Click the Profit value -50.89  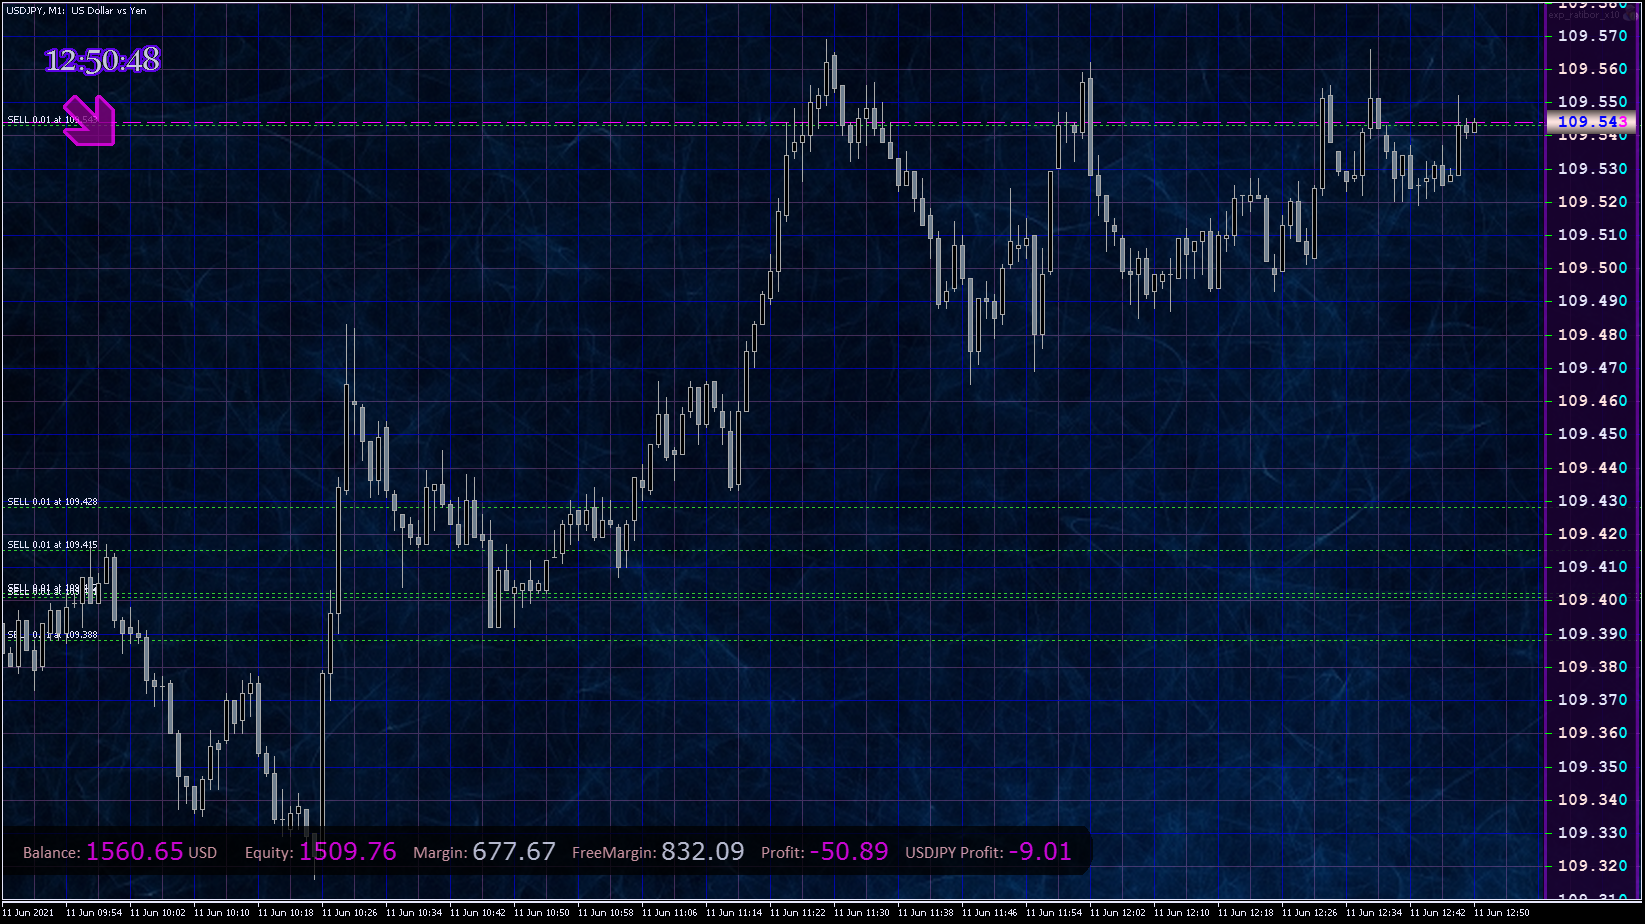coord(849,851)
